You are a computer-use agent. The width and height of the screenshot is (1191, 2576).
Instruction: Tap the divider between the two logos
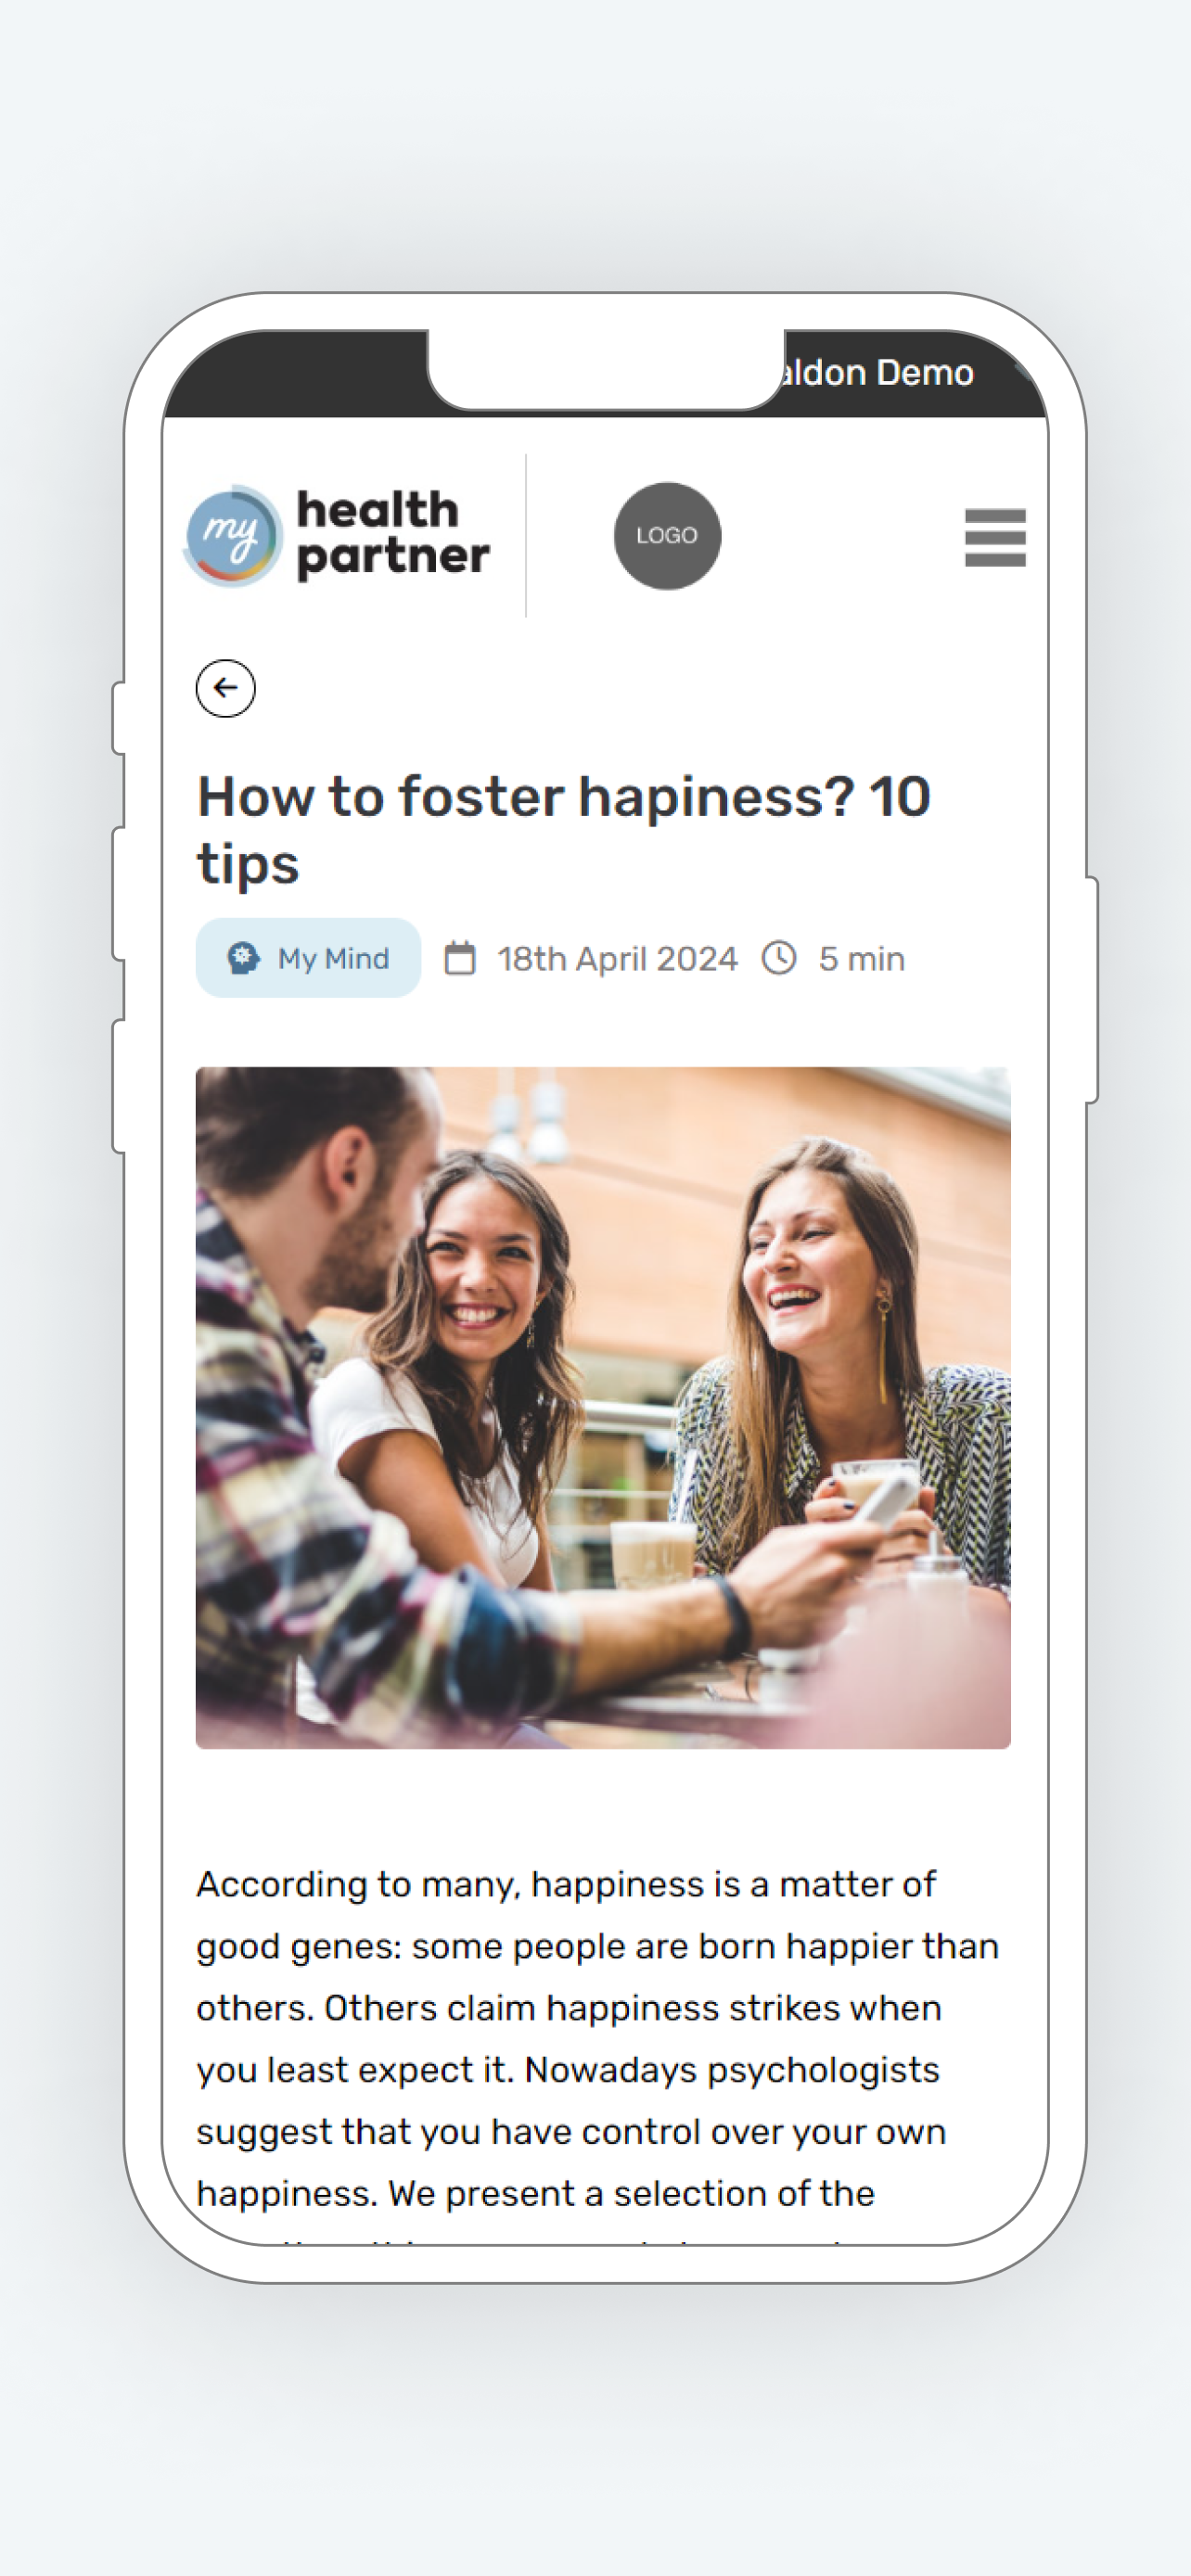(x=526, y=536)
